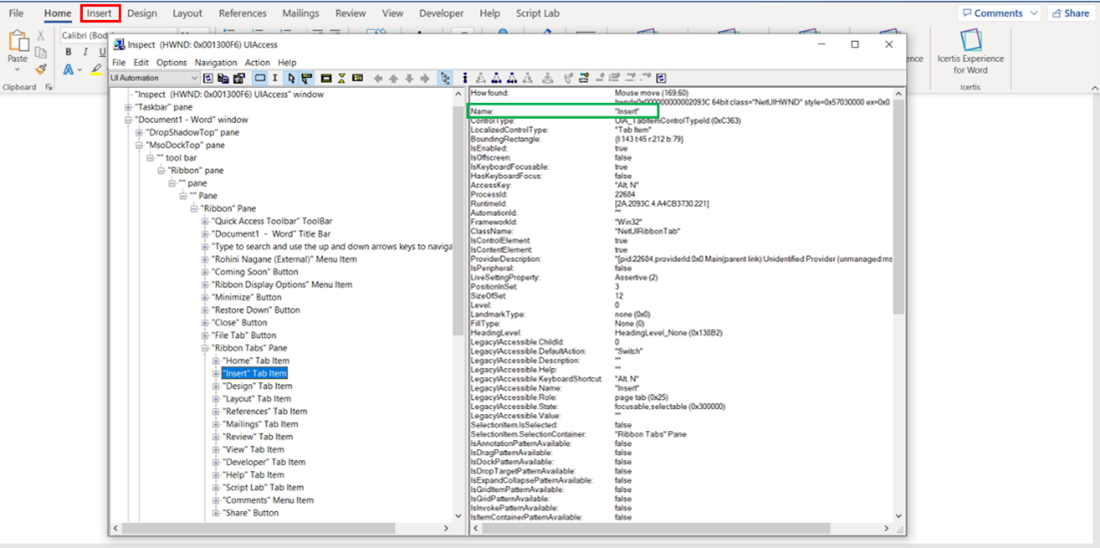Click the hourglass icon in Inspect toolbar

click(x=342, y=78)
